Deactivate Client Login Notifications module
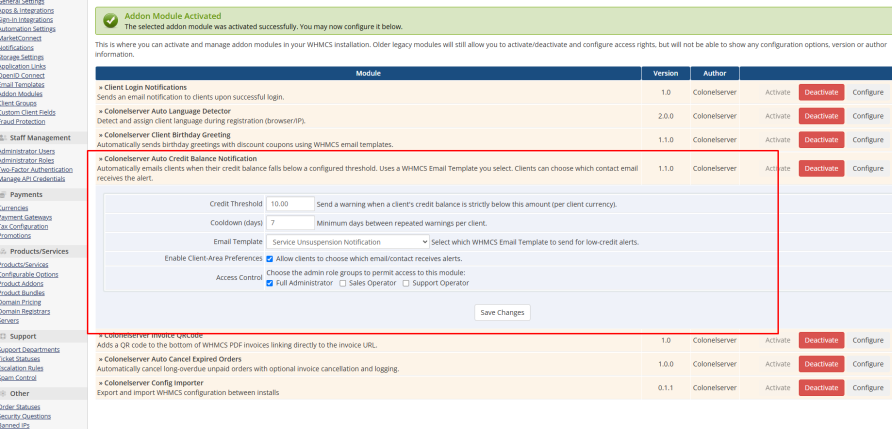Viewport: 892px width, 429px height. (821, 92)
